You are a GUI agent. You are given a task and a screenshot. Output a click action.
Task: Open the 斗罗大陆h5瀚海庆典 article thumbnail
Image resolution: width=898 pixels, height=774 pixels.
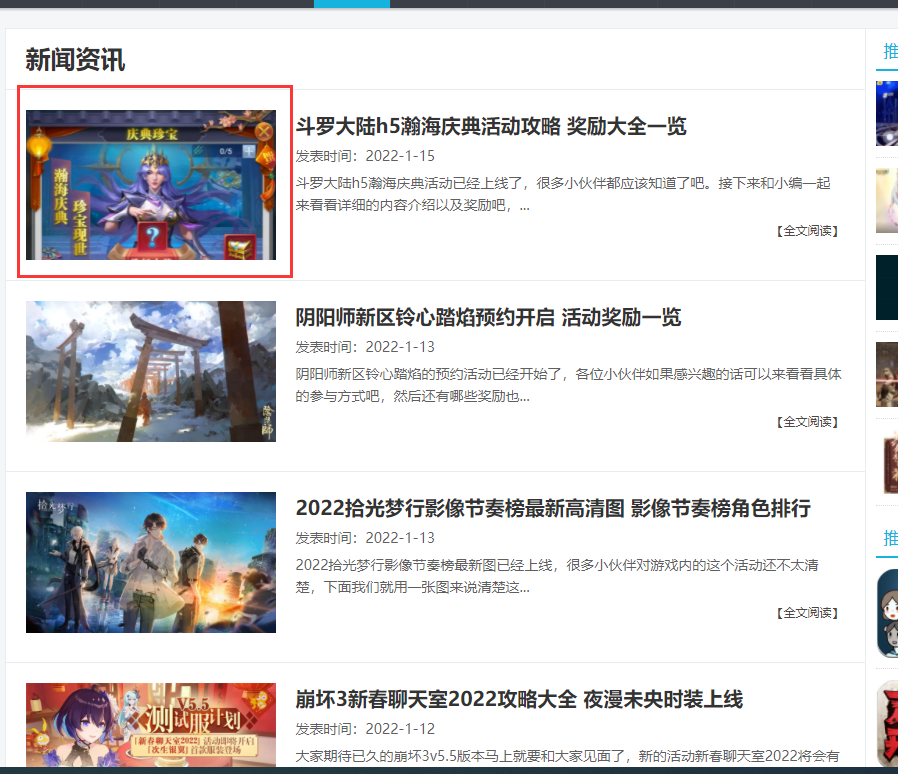click(x=151, y=184)
